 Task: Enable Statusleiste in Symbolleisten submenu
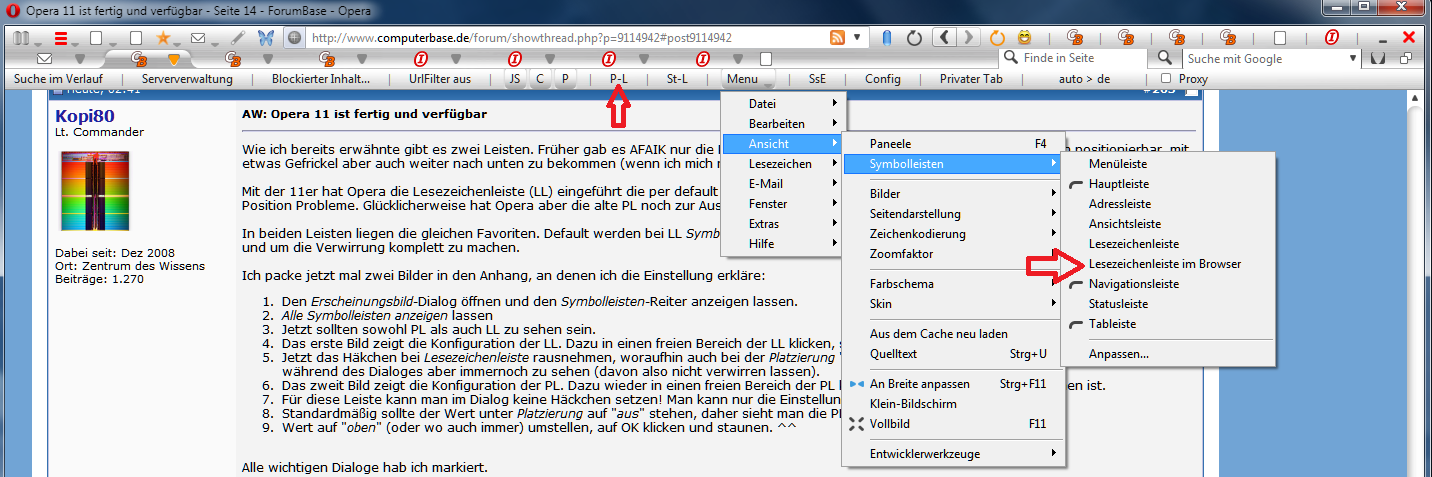[x=1167, y=304]
